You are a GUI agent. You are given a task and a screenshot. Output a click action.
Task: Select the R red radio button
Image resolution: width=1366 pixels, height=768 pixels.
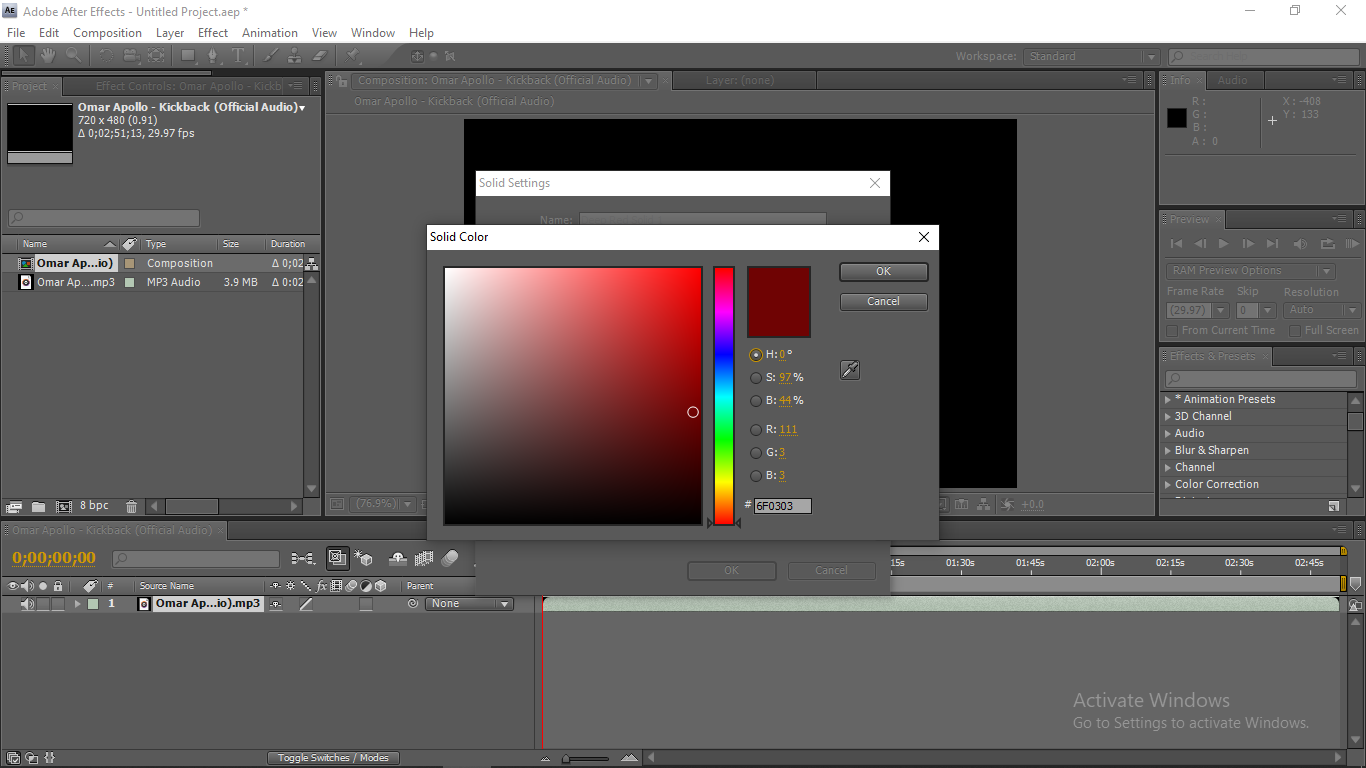tap(756, 430)
